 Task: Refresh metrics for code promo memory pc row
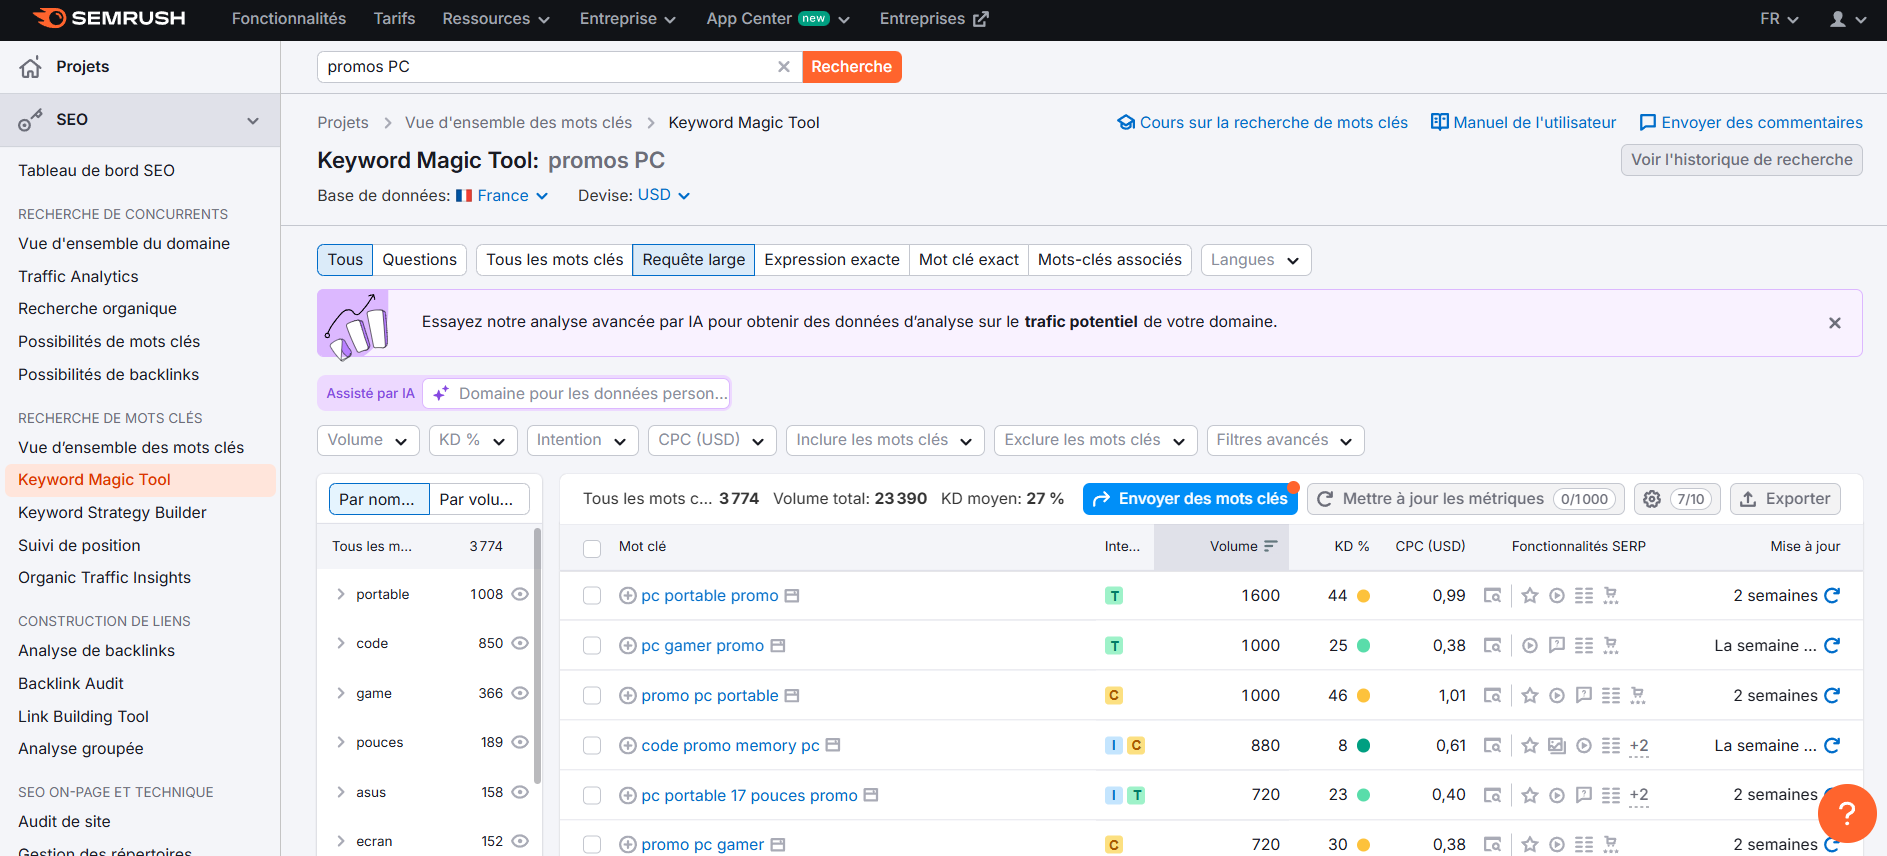[x=1832, y=745]
